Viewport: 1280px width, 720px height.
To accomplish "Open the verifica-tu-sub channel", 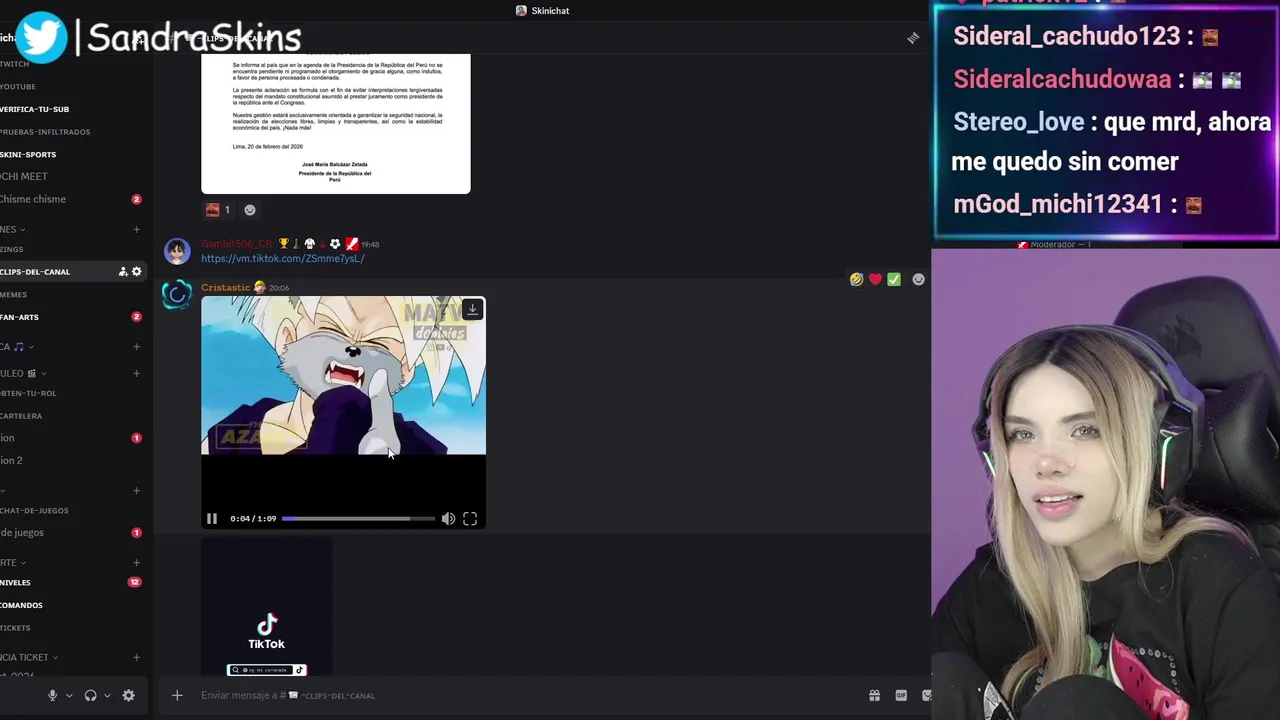I will [x=34, y=109].
